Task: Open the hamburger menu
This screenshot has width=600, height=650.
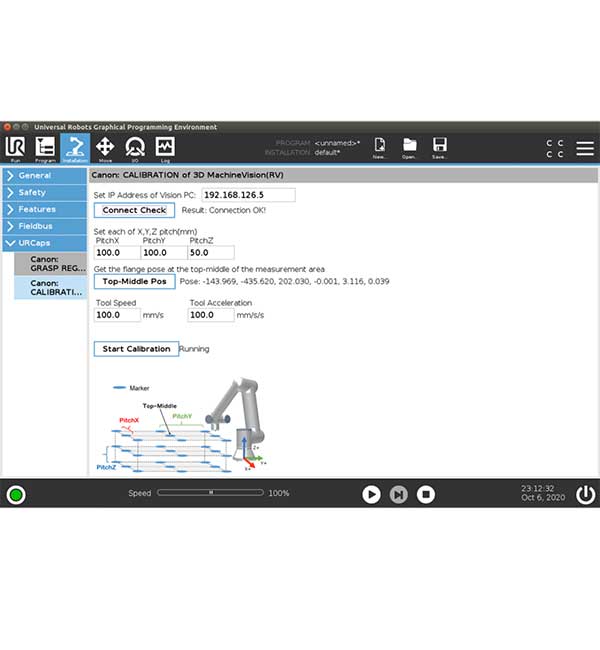Action: [x=585, y=148]
